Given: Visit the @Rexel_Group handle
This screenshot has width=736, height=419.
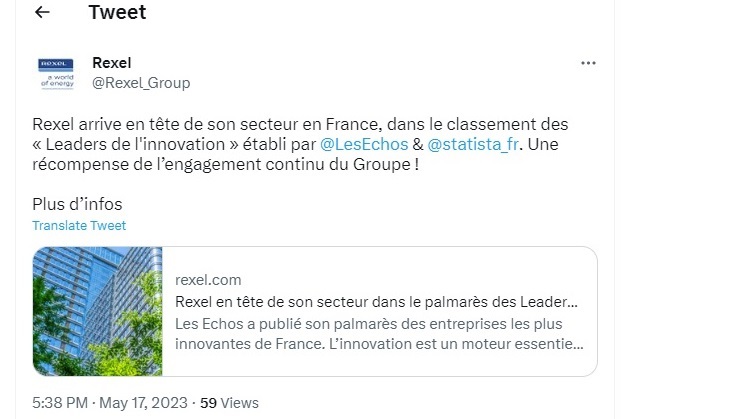Looking at the screenshot, I should point(140,82).
